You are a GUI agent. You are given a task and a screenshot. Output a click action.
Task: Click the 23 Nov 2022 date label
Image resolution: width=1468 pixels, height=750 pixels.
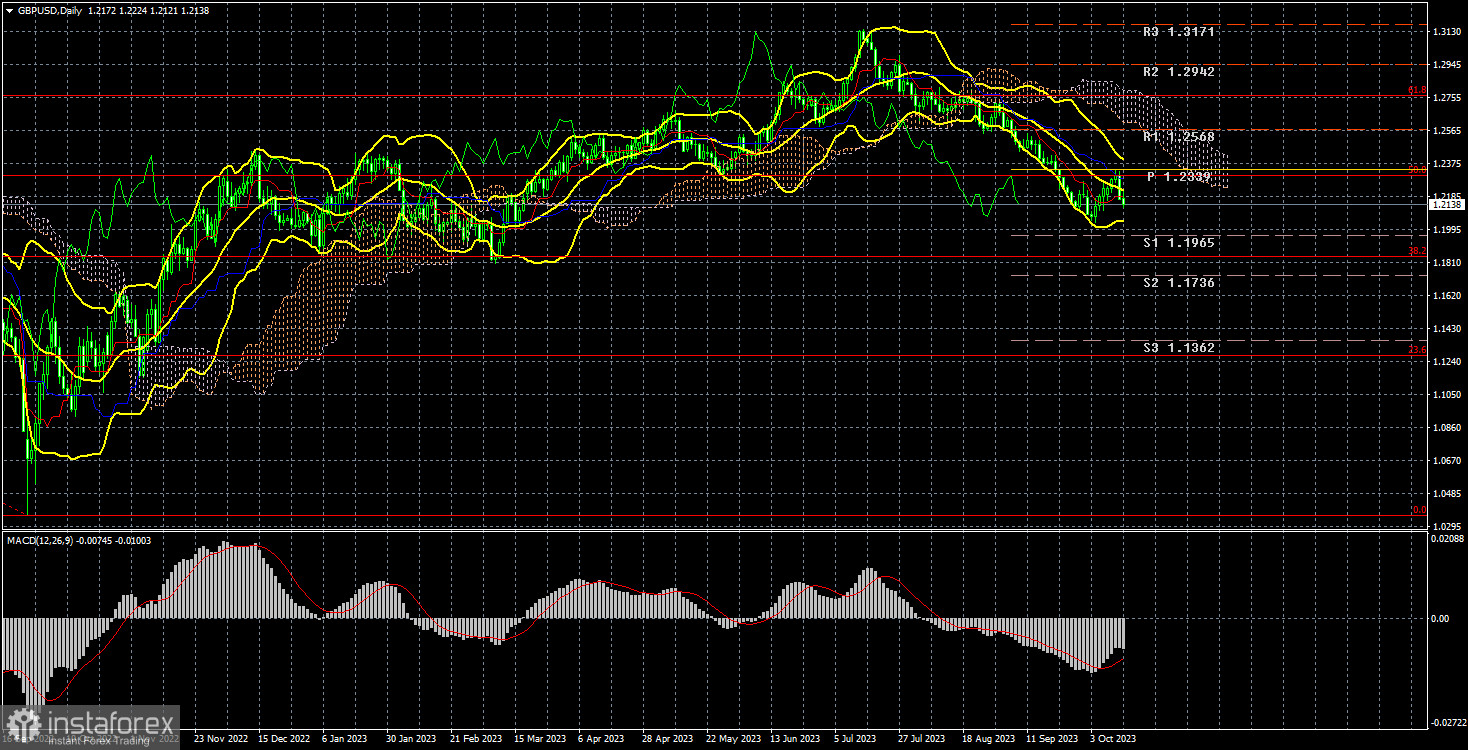(x=220, y=739)
